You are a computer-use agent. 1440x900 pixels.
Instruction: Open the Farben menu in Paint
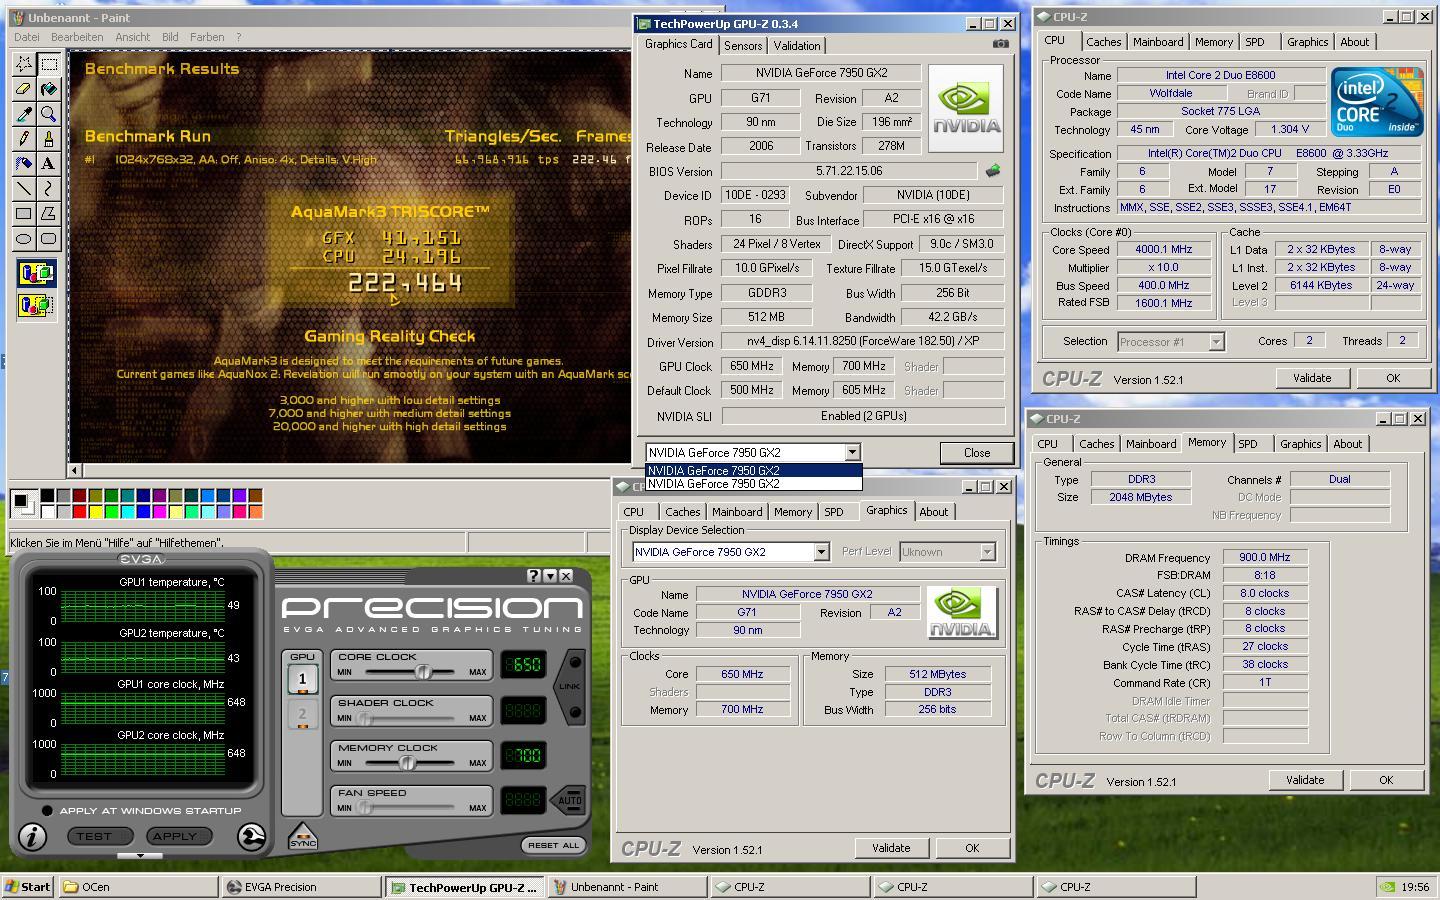pyautogui.click(x=207, y=37)
